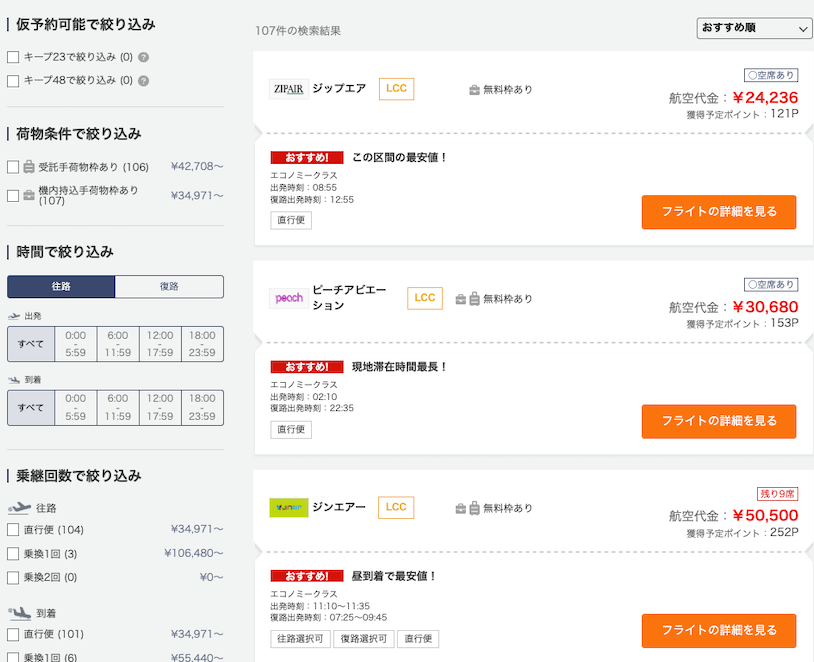Click フライトの詳細を見る for Peach flight
Screen dimensions: 814x662
718,421
